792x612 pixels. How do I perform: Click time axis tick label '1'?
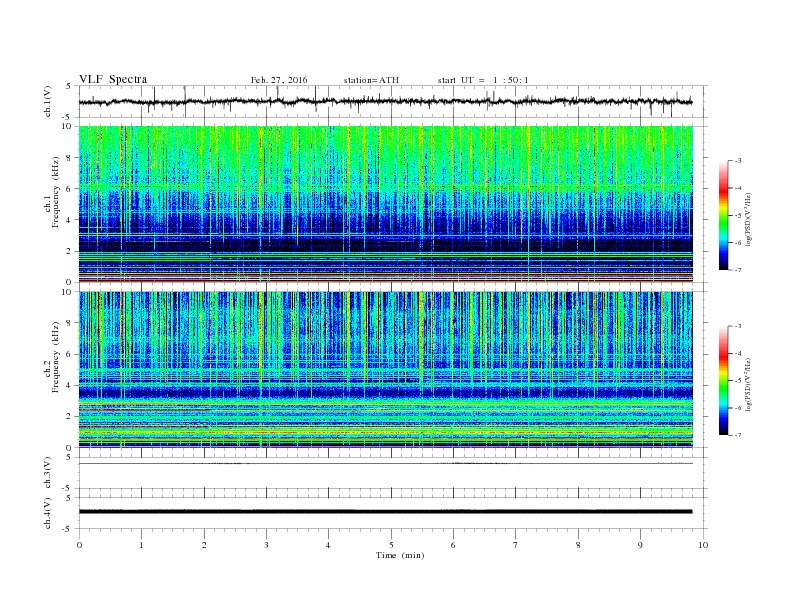pyautogui.click(x=141, y=545)
